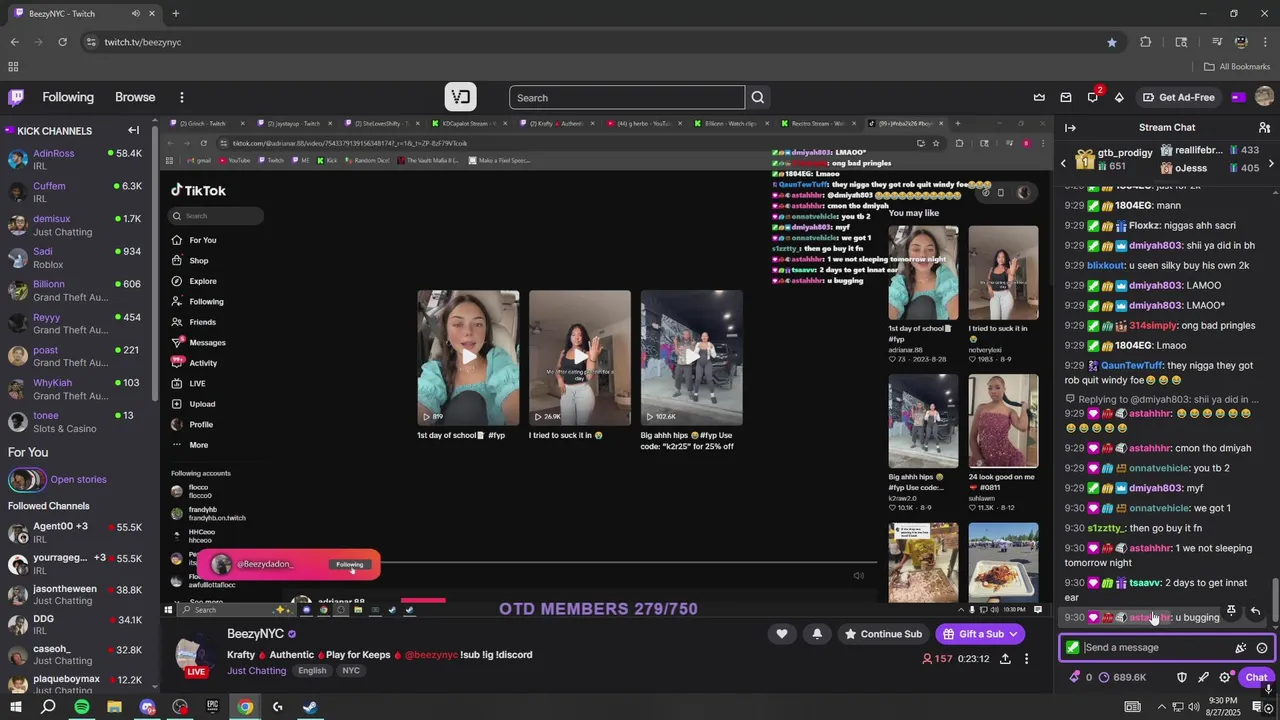Click the moderator shield icon below chat

click(1181, 677)
